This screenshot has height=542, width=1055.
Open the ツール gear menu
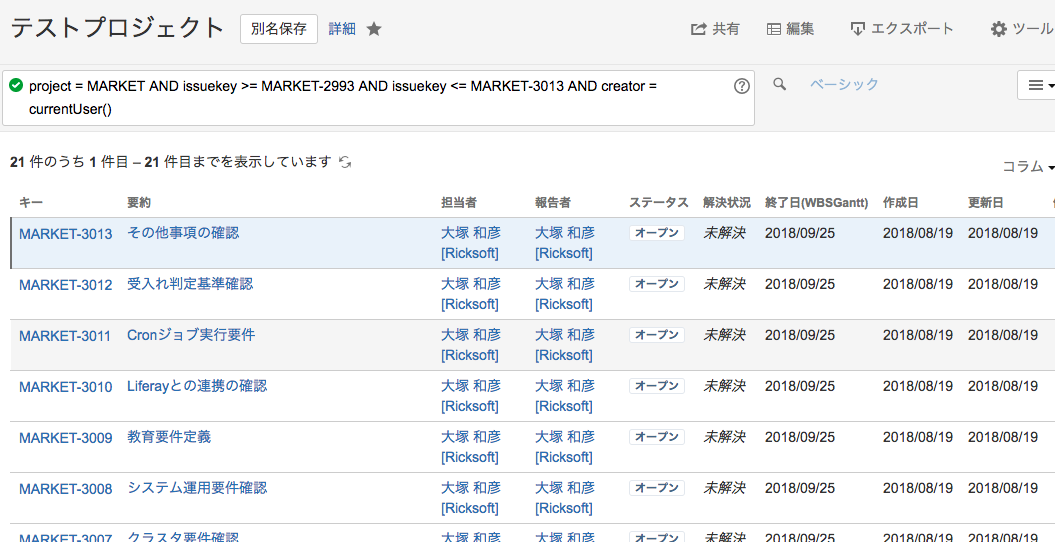1022,29
